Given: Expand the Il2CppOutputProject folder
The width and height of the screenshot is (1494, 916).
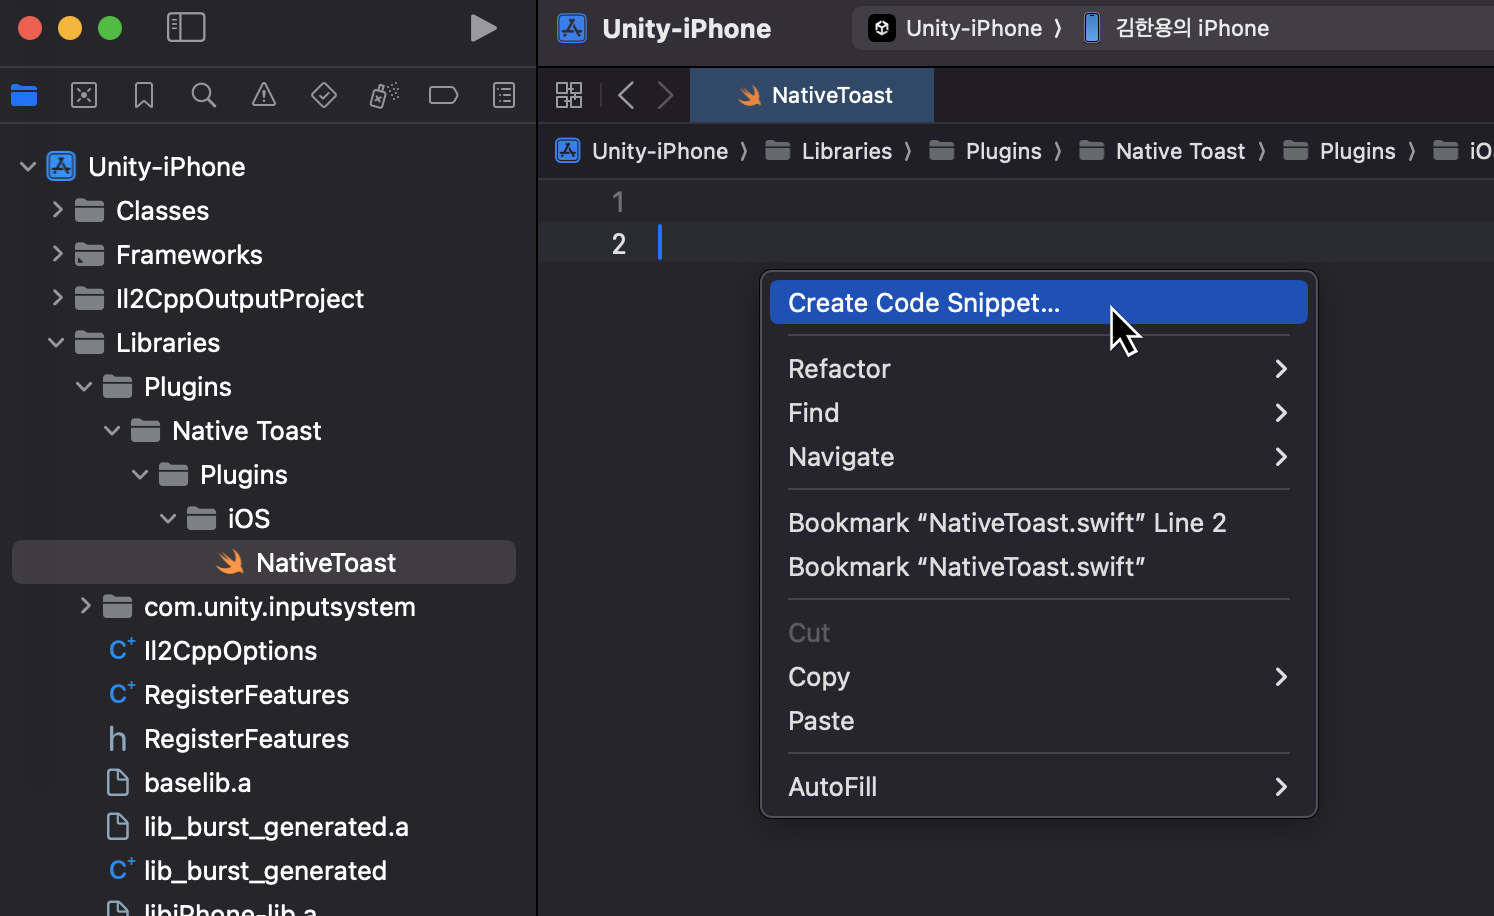Looking at the screenshot, I should (57, 298).
